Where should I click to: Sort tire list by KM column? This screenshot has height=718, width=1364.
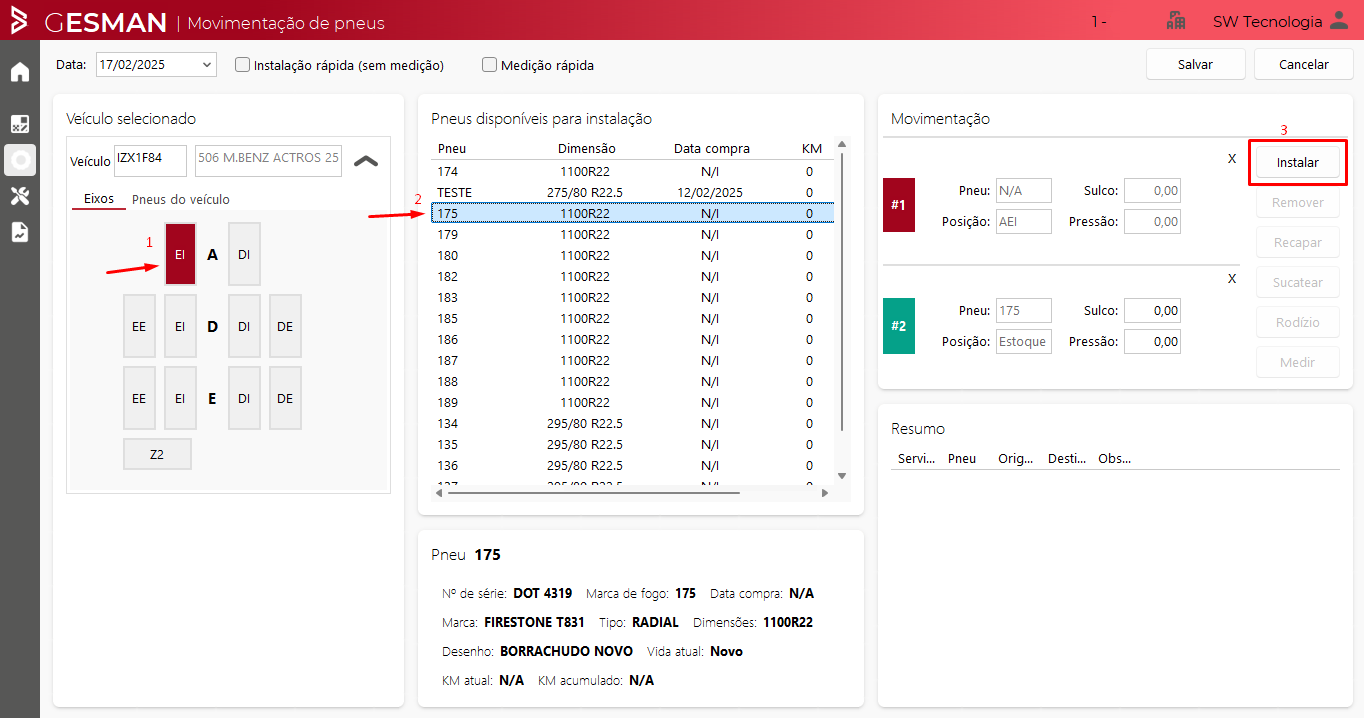pyautogui.click(x=811, y=149)
